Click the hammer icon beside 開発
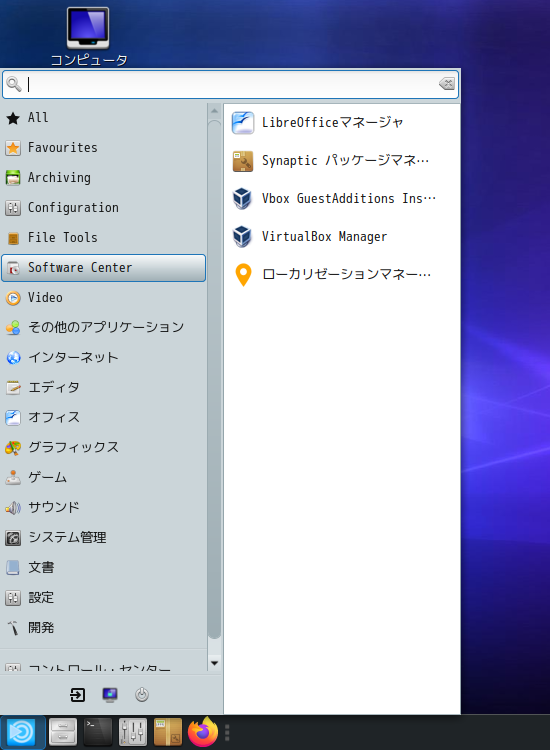Image resolution: width=550 pixels, height=750 pixels. click(13, 628)
